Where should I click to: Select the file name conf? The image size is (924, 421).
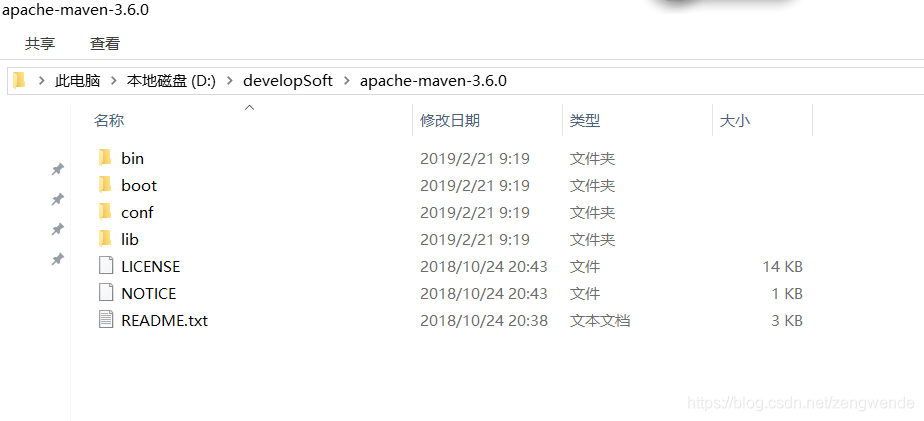pos(137,212)
